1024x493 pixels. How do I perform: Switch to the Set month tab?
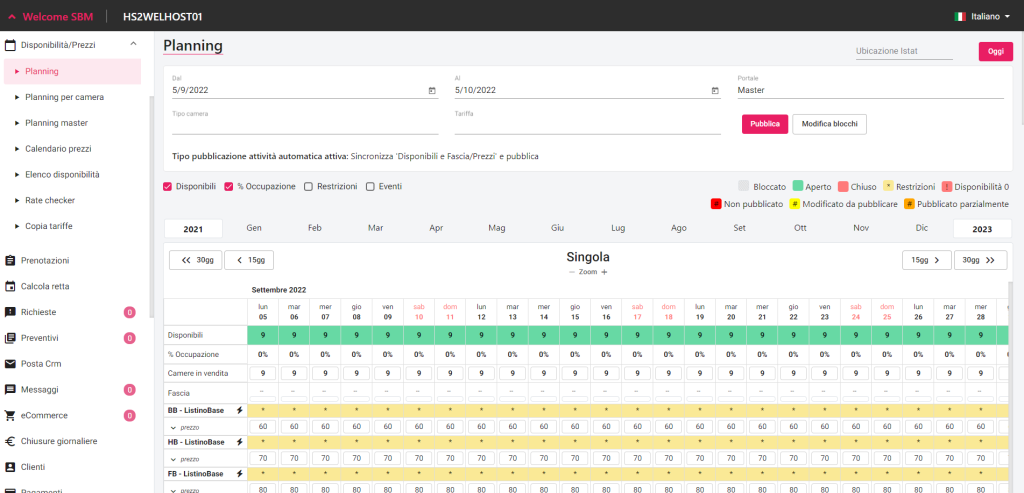tap(739, 229)
